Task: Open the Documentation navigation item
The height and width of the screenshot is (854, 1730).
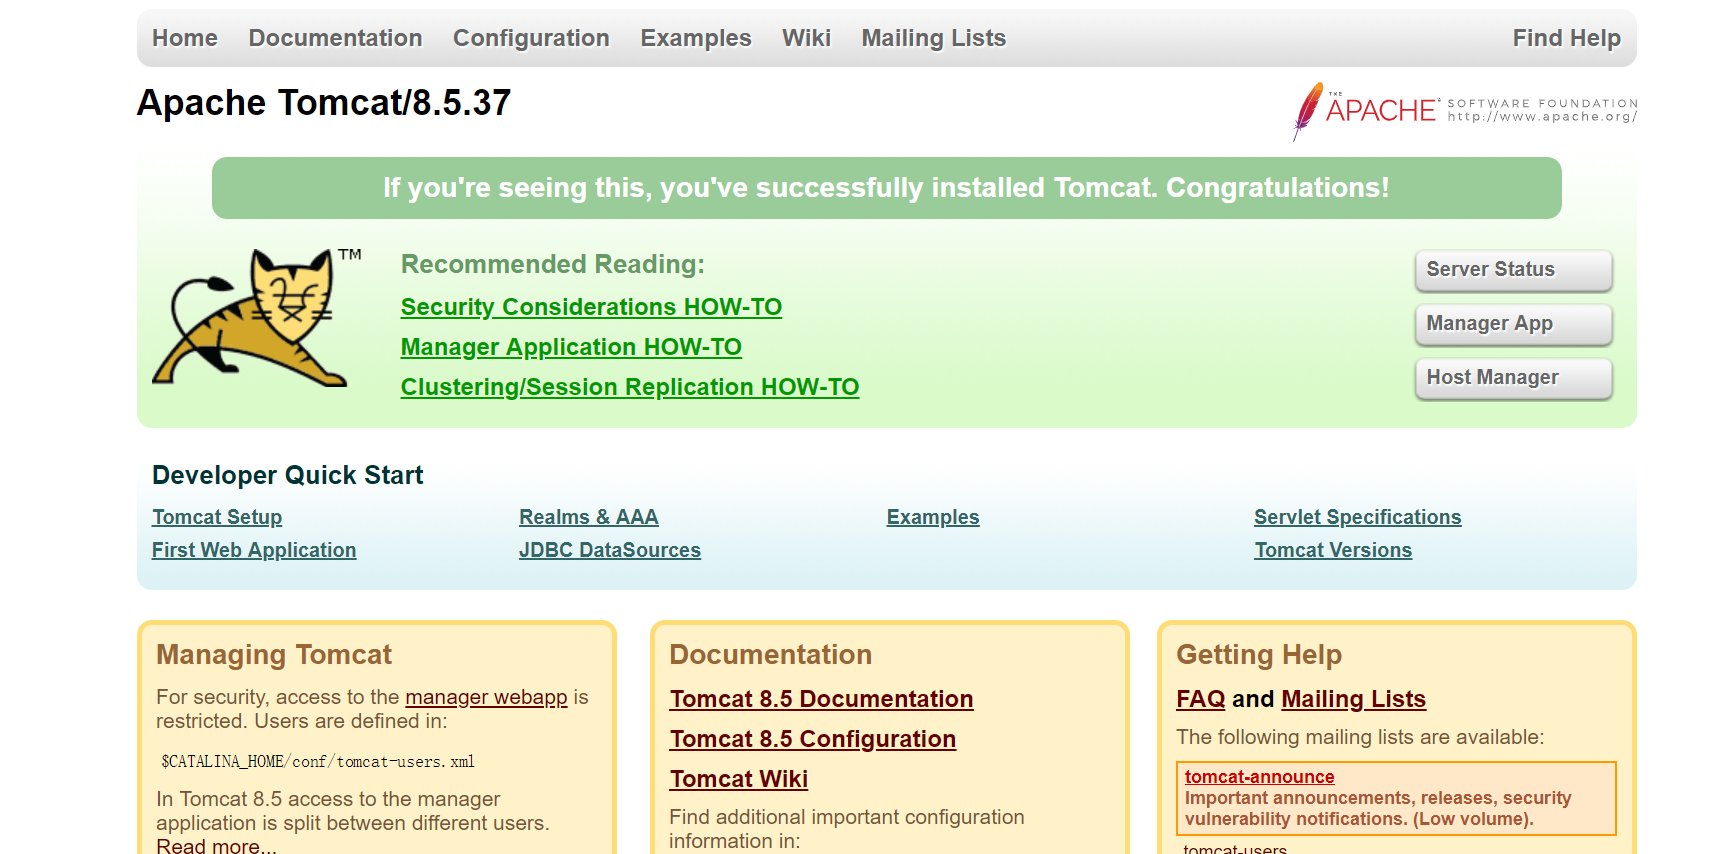Action: [335, 38]
